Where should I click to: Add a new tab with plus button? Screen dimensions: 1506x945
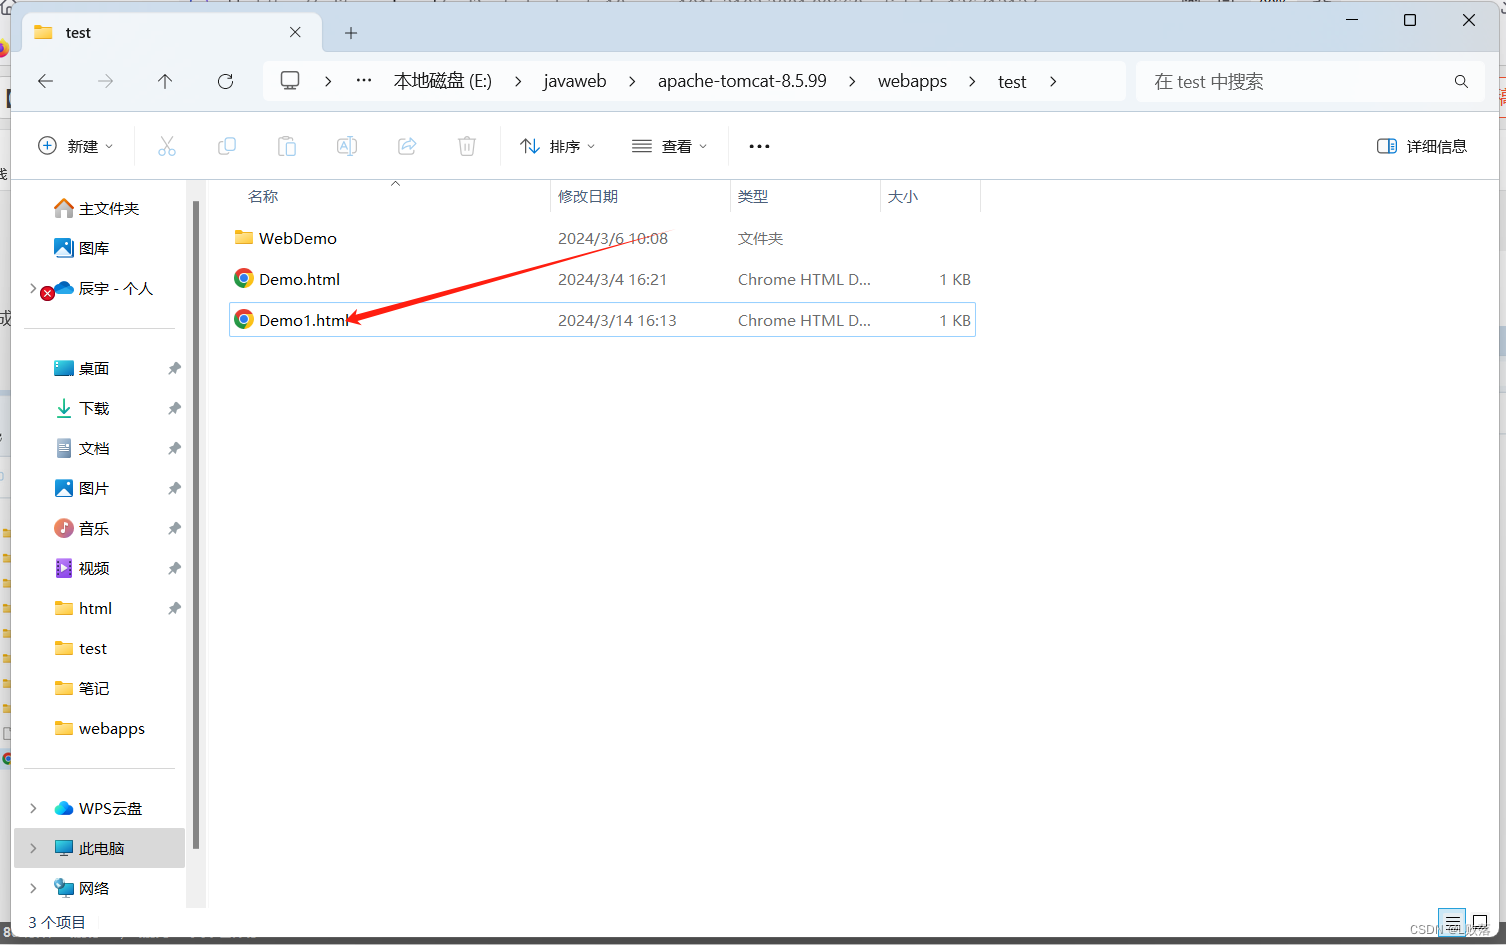click(x=351, y=33)
